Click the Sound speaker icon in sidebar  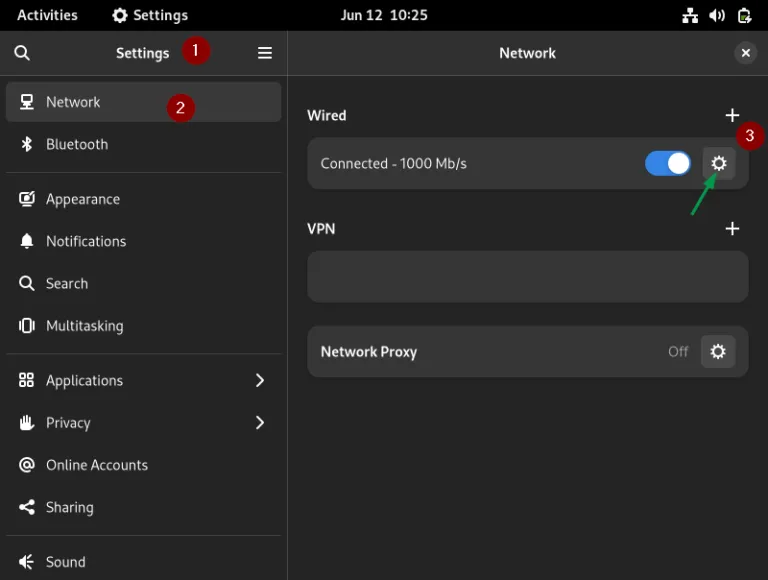click(26, 562)
